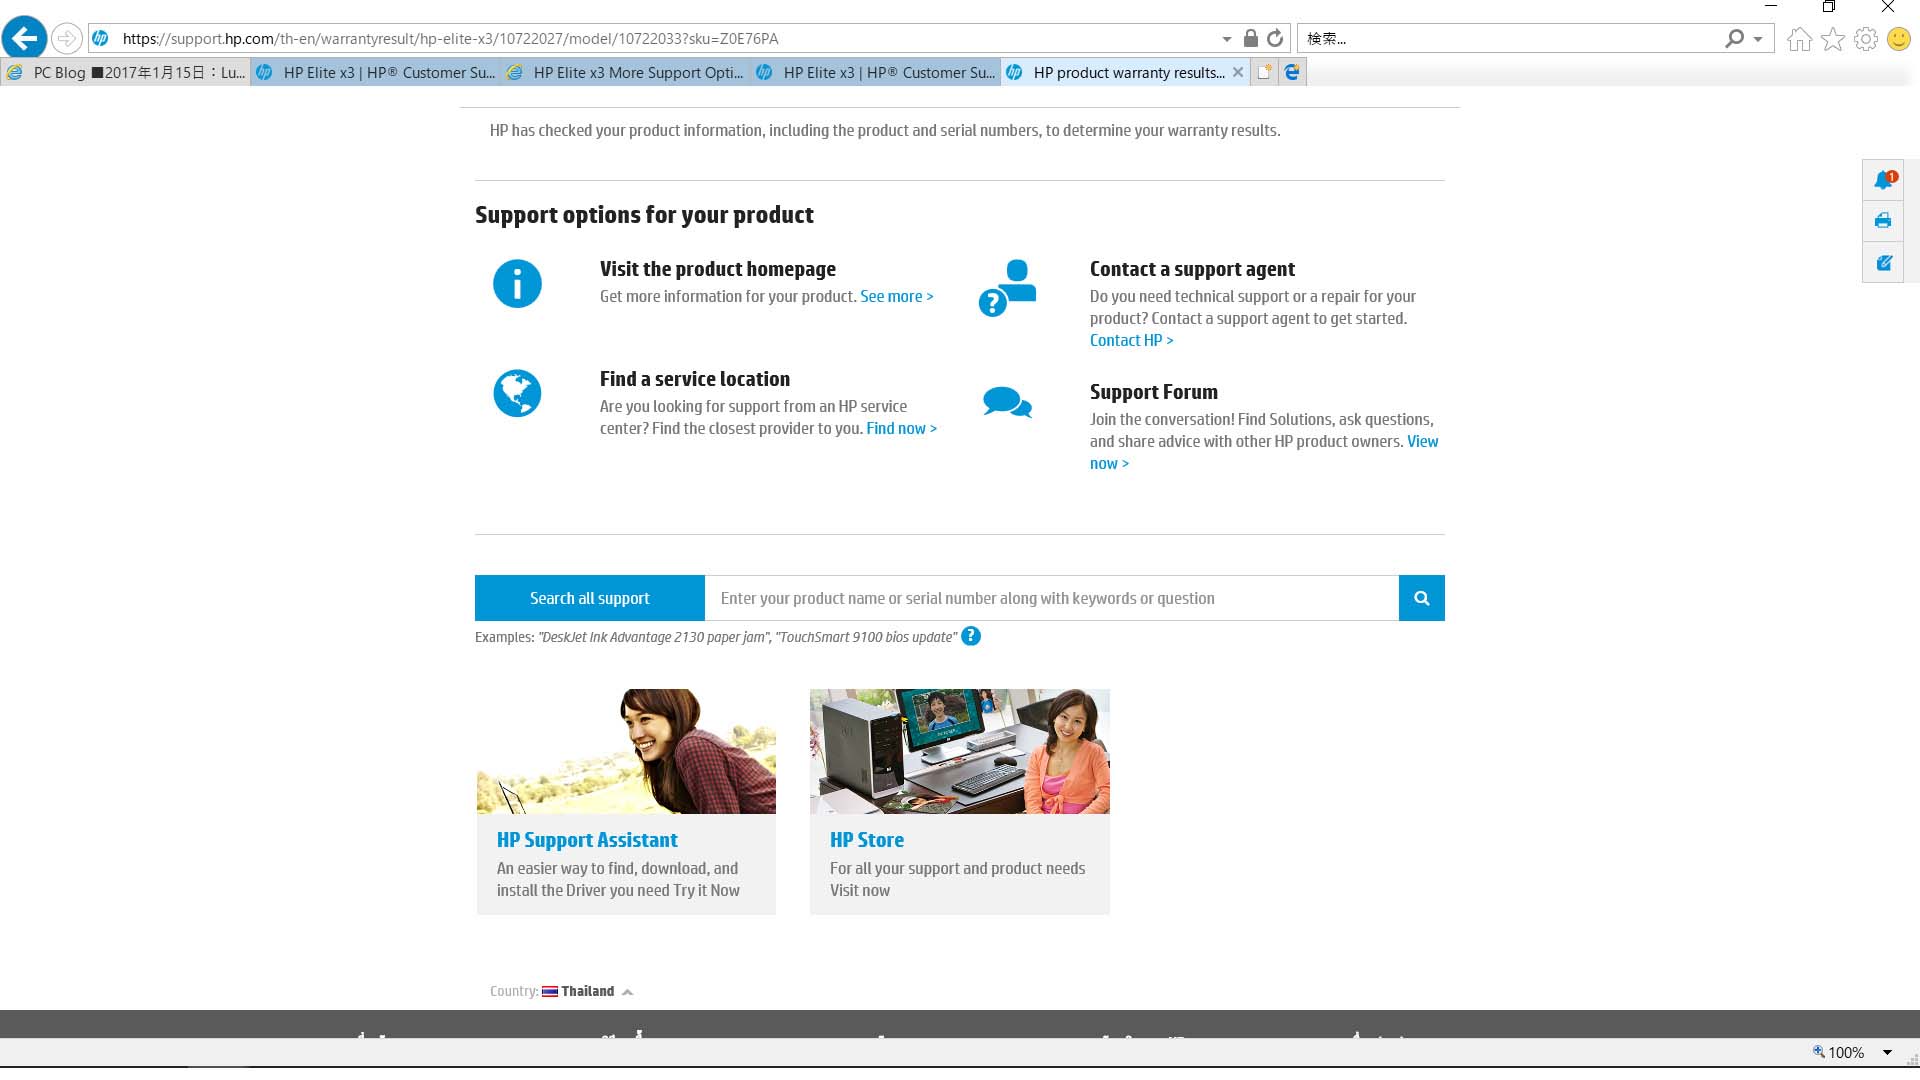Click the Find a service location heading
The width and height of the screenshot is (1920, 1080).
pyautogui.click(x=695, y=379)
